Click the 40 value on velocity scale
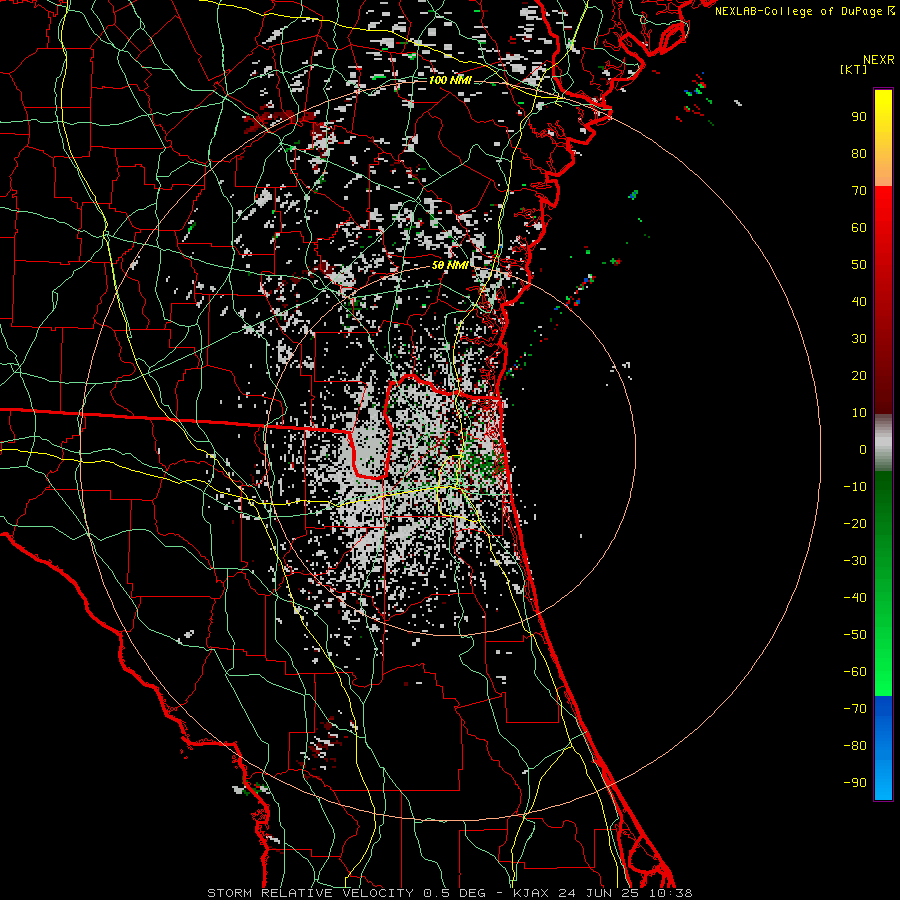The image size is (900, 900). coord(859,302)
